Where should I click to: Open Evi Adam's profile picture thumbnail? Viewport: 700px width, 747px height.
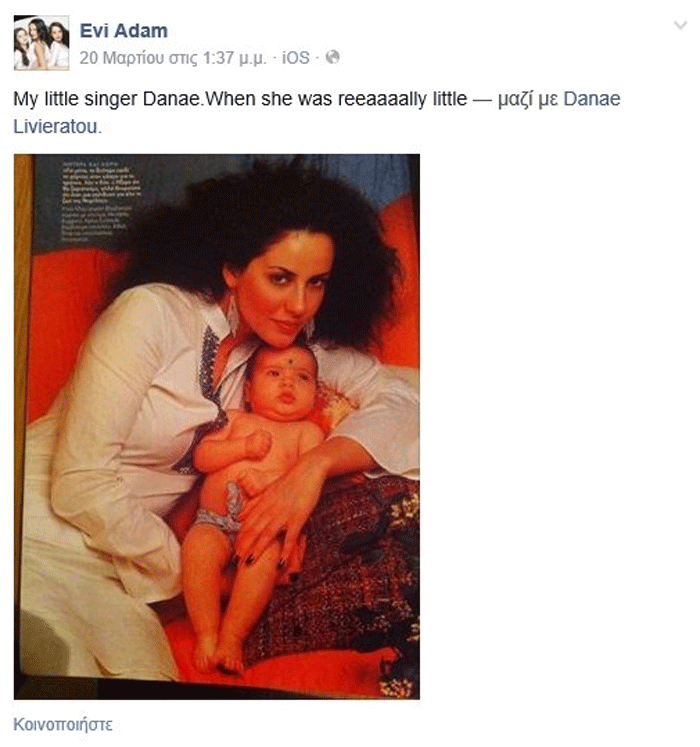click(41, 43)
